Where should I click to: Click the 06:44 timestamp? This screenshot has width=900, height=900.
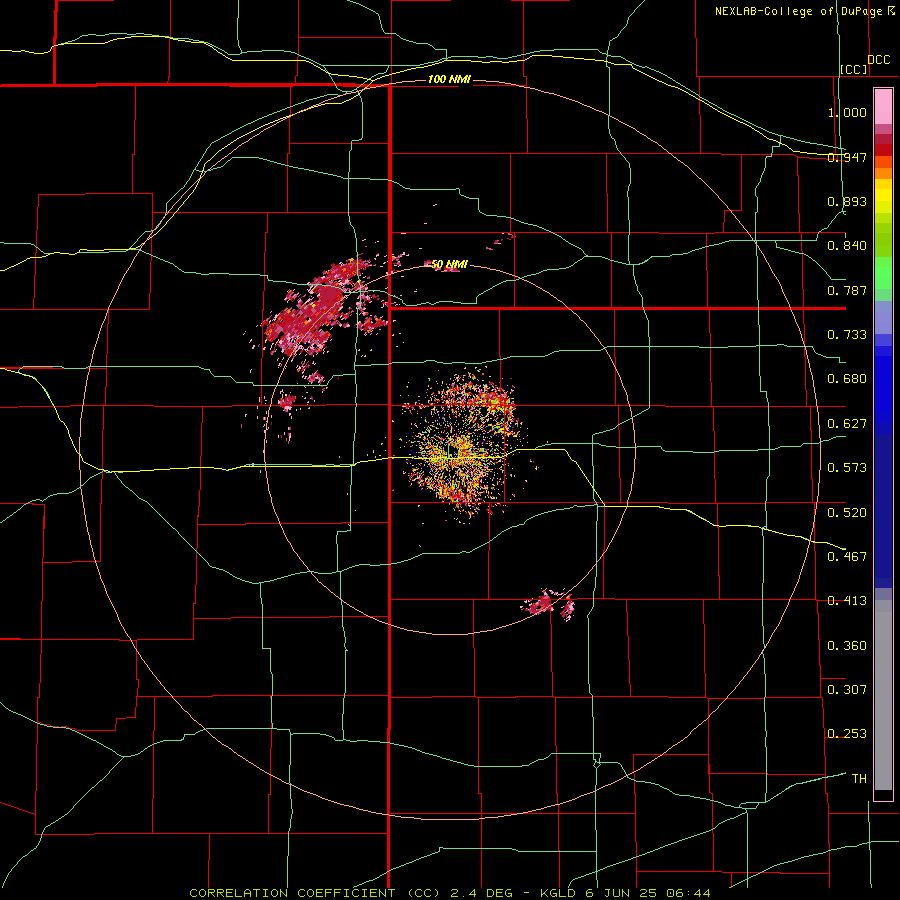(x=690, y=893)
